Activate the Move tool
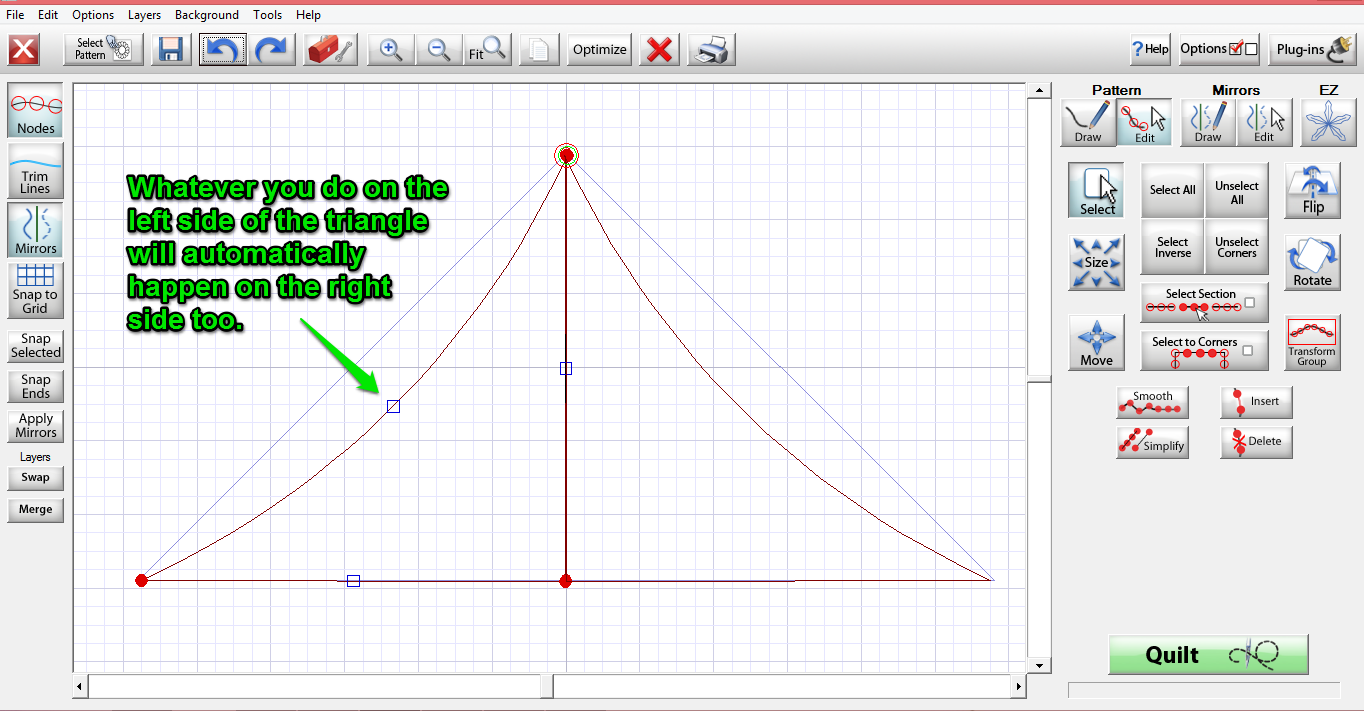The width and height of the screenshot is (1364, 711). 1097,343
